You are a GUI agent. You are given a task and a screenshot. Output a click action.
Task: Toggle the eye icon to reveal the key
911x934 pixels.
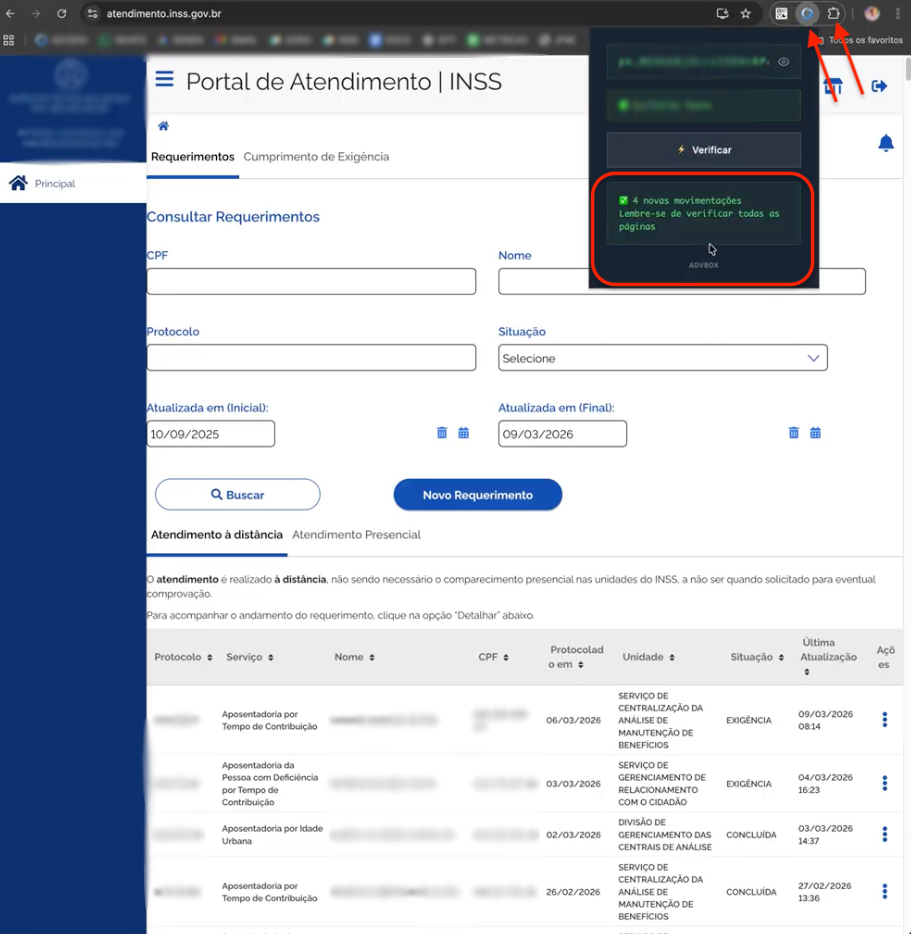[x=784, y=62]
